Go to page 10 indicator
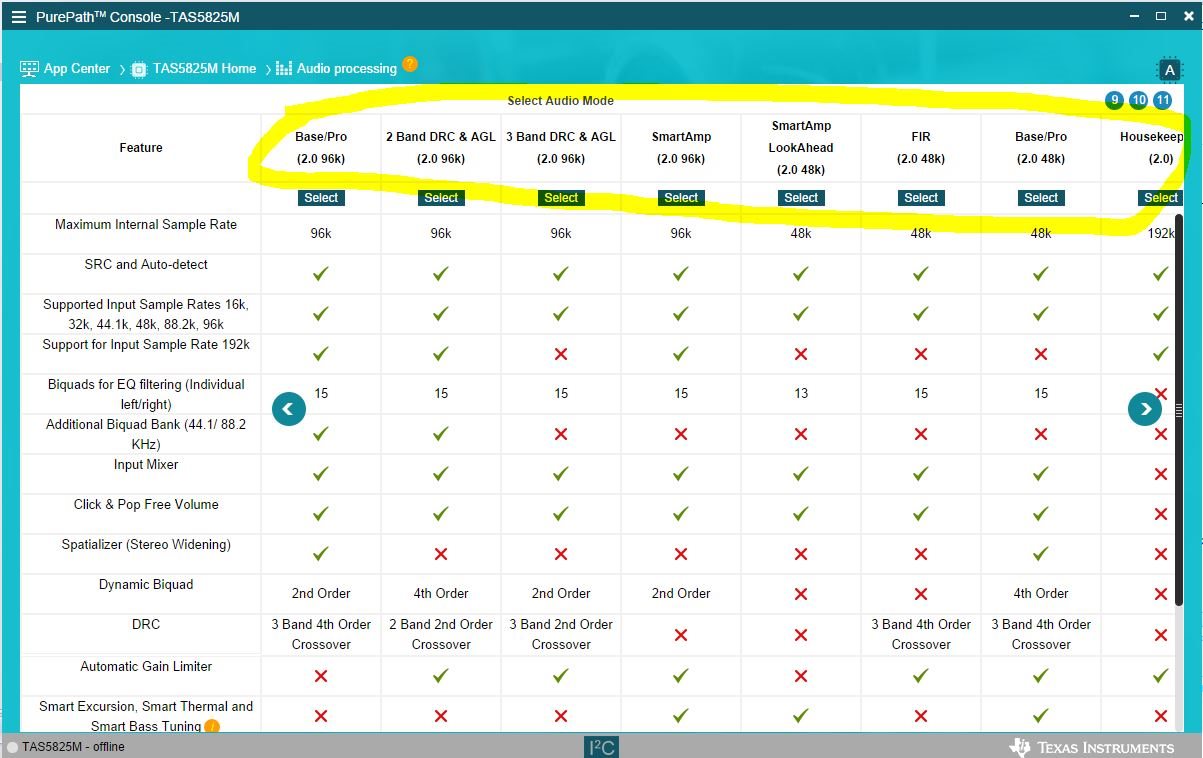The width and height of the screenshot is (1203, 758). 1138,100
